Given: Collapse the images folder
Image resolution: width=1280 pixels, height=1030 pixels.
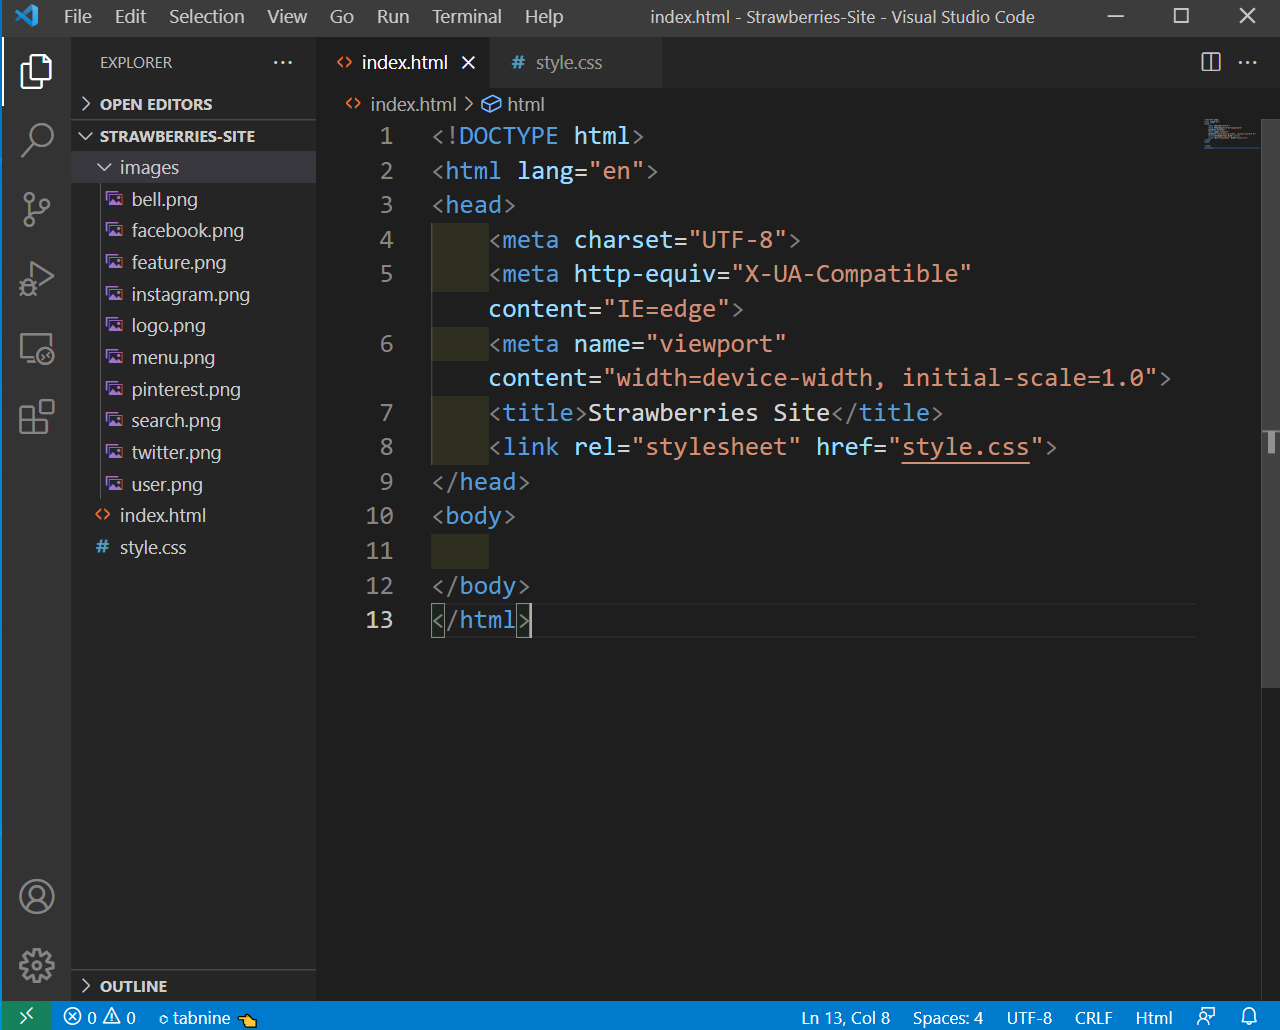Looking at the screenshot, I should coord(194,167).
